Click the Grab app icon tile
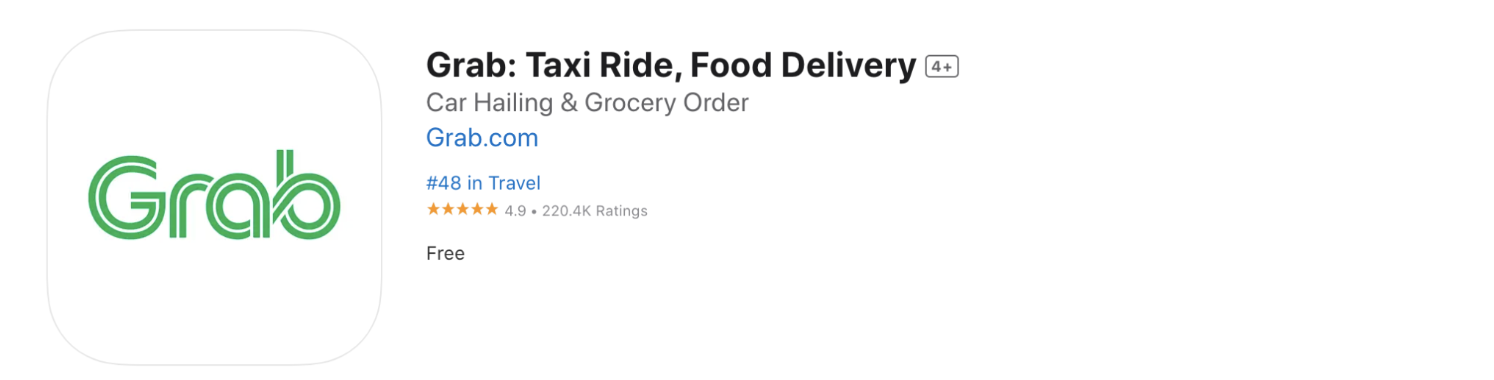Screen dimensions: 1494x380 click(x=214, y=197)
